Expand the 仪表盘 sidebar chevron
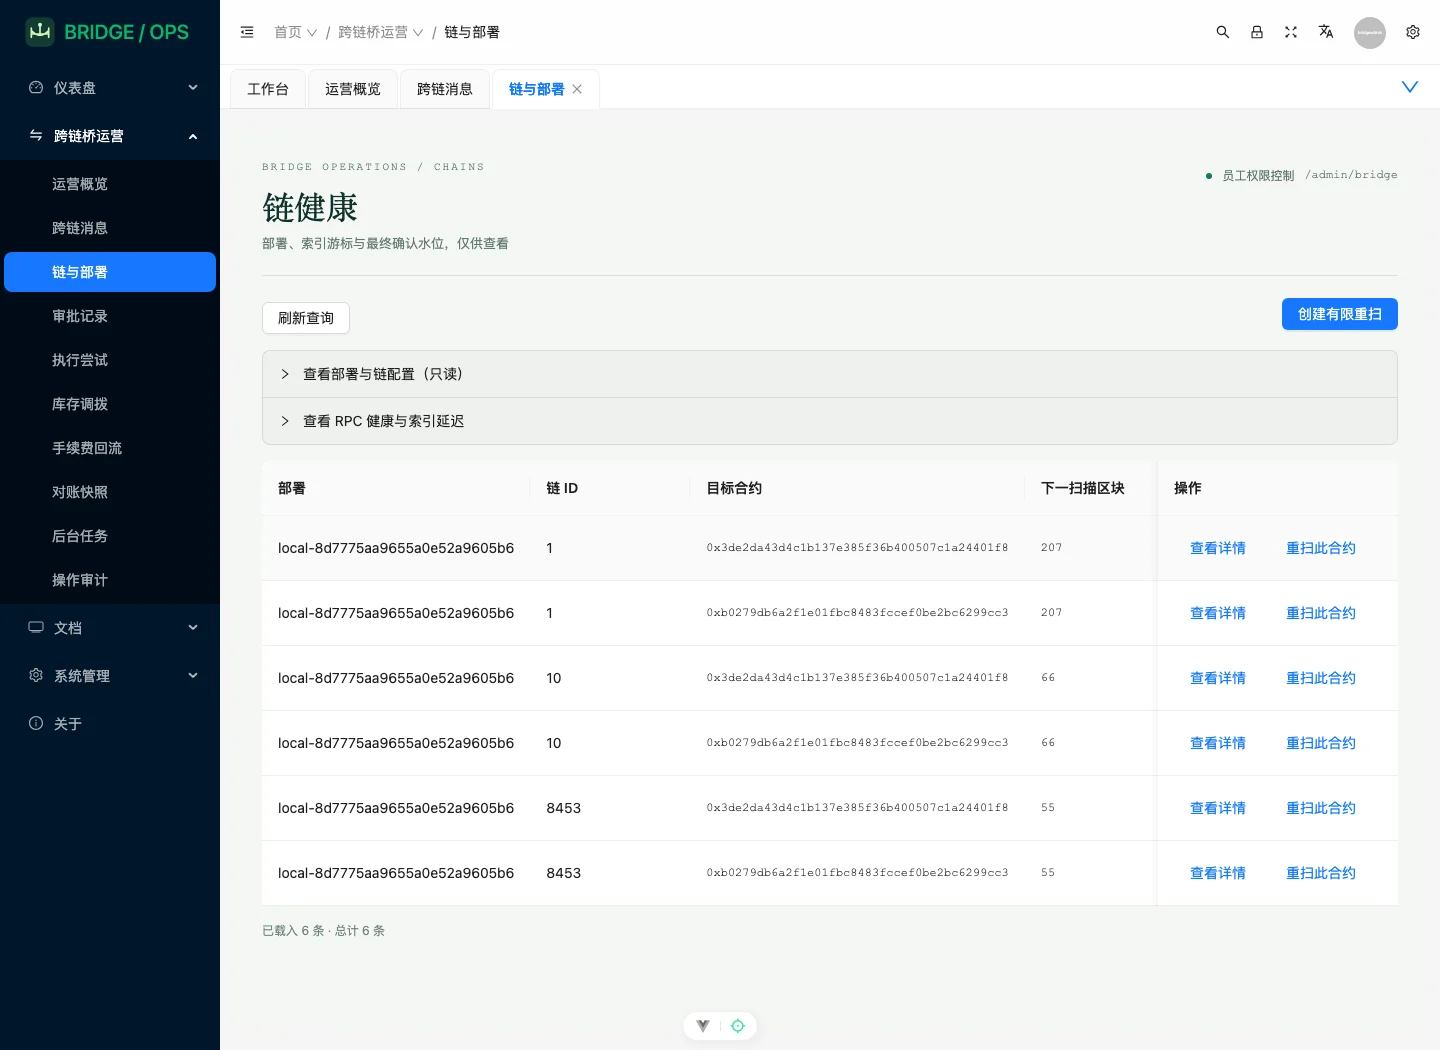 pos(193,88)
